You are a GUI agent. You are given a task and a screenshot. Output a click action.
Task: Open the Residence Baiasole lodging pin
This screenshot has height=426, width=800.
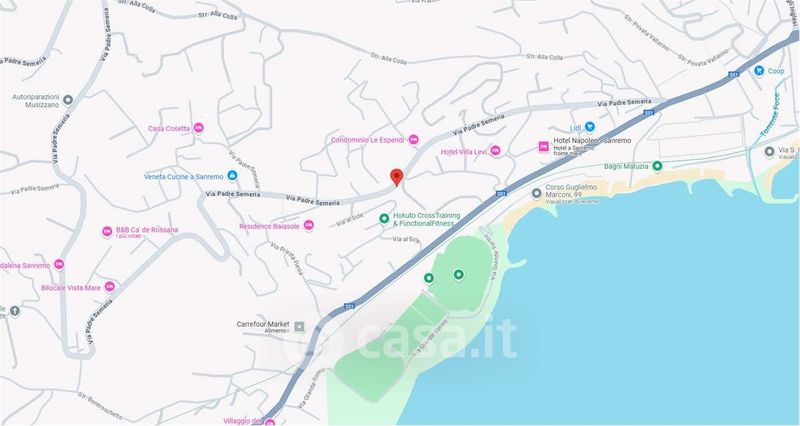308,225
